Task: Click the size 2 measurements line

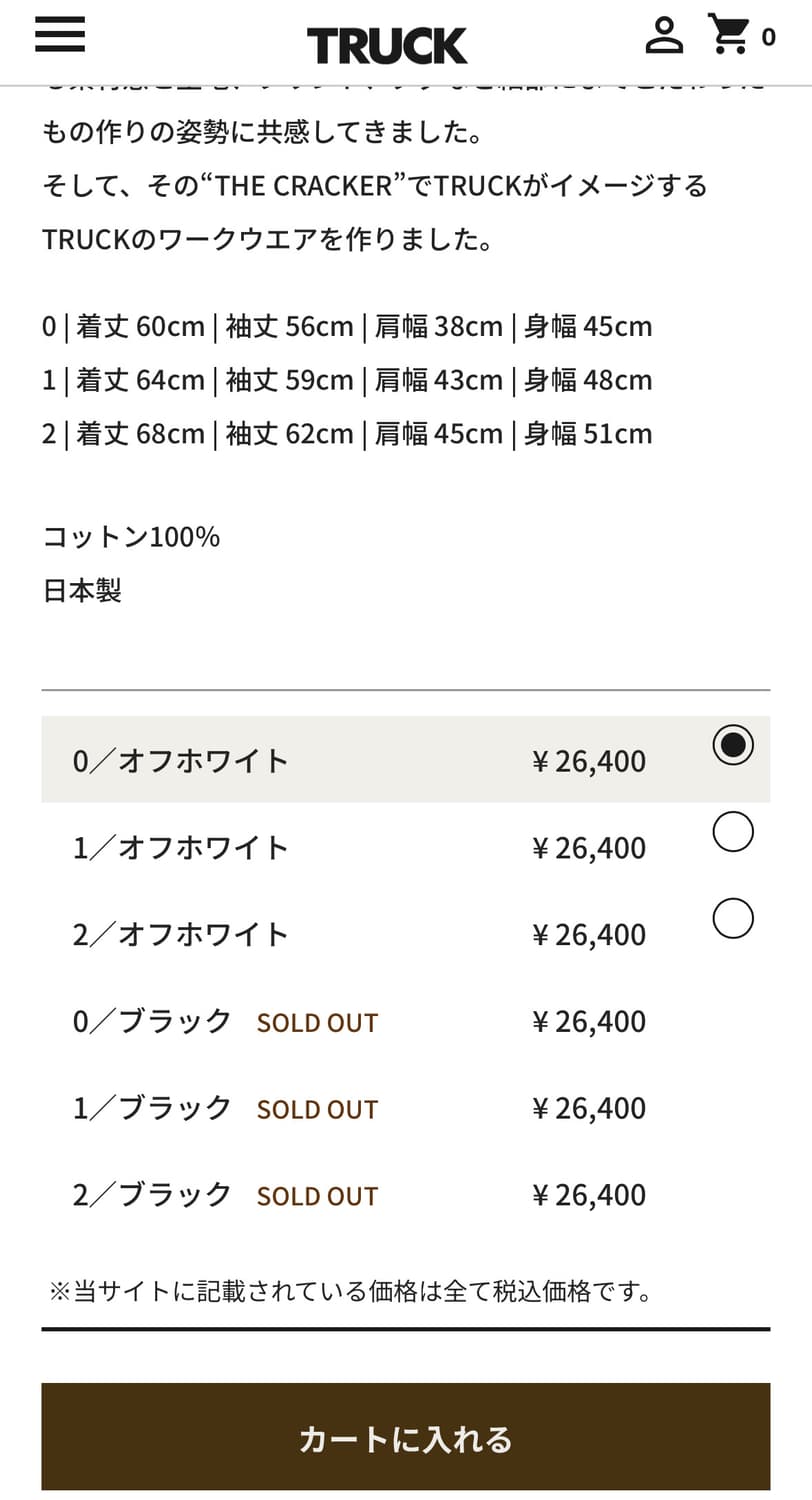Action: [x=347, y=434]
